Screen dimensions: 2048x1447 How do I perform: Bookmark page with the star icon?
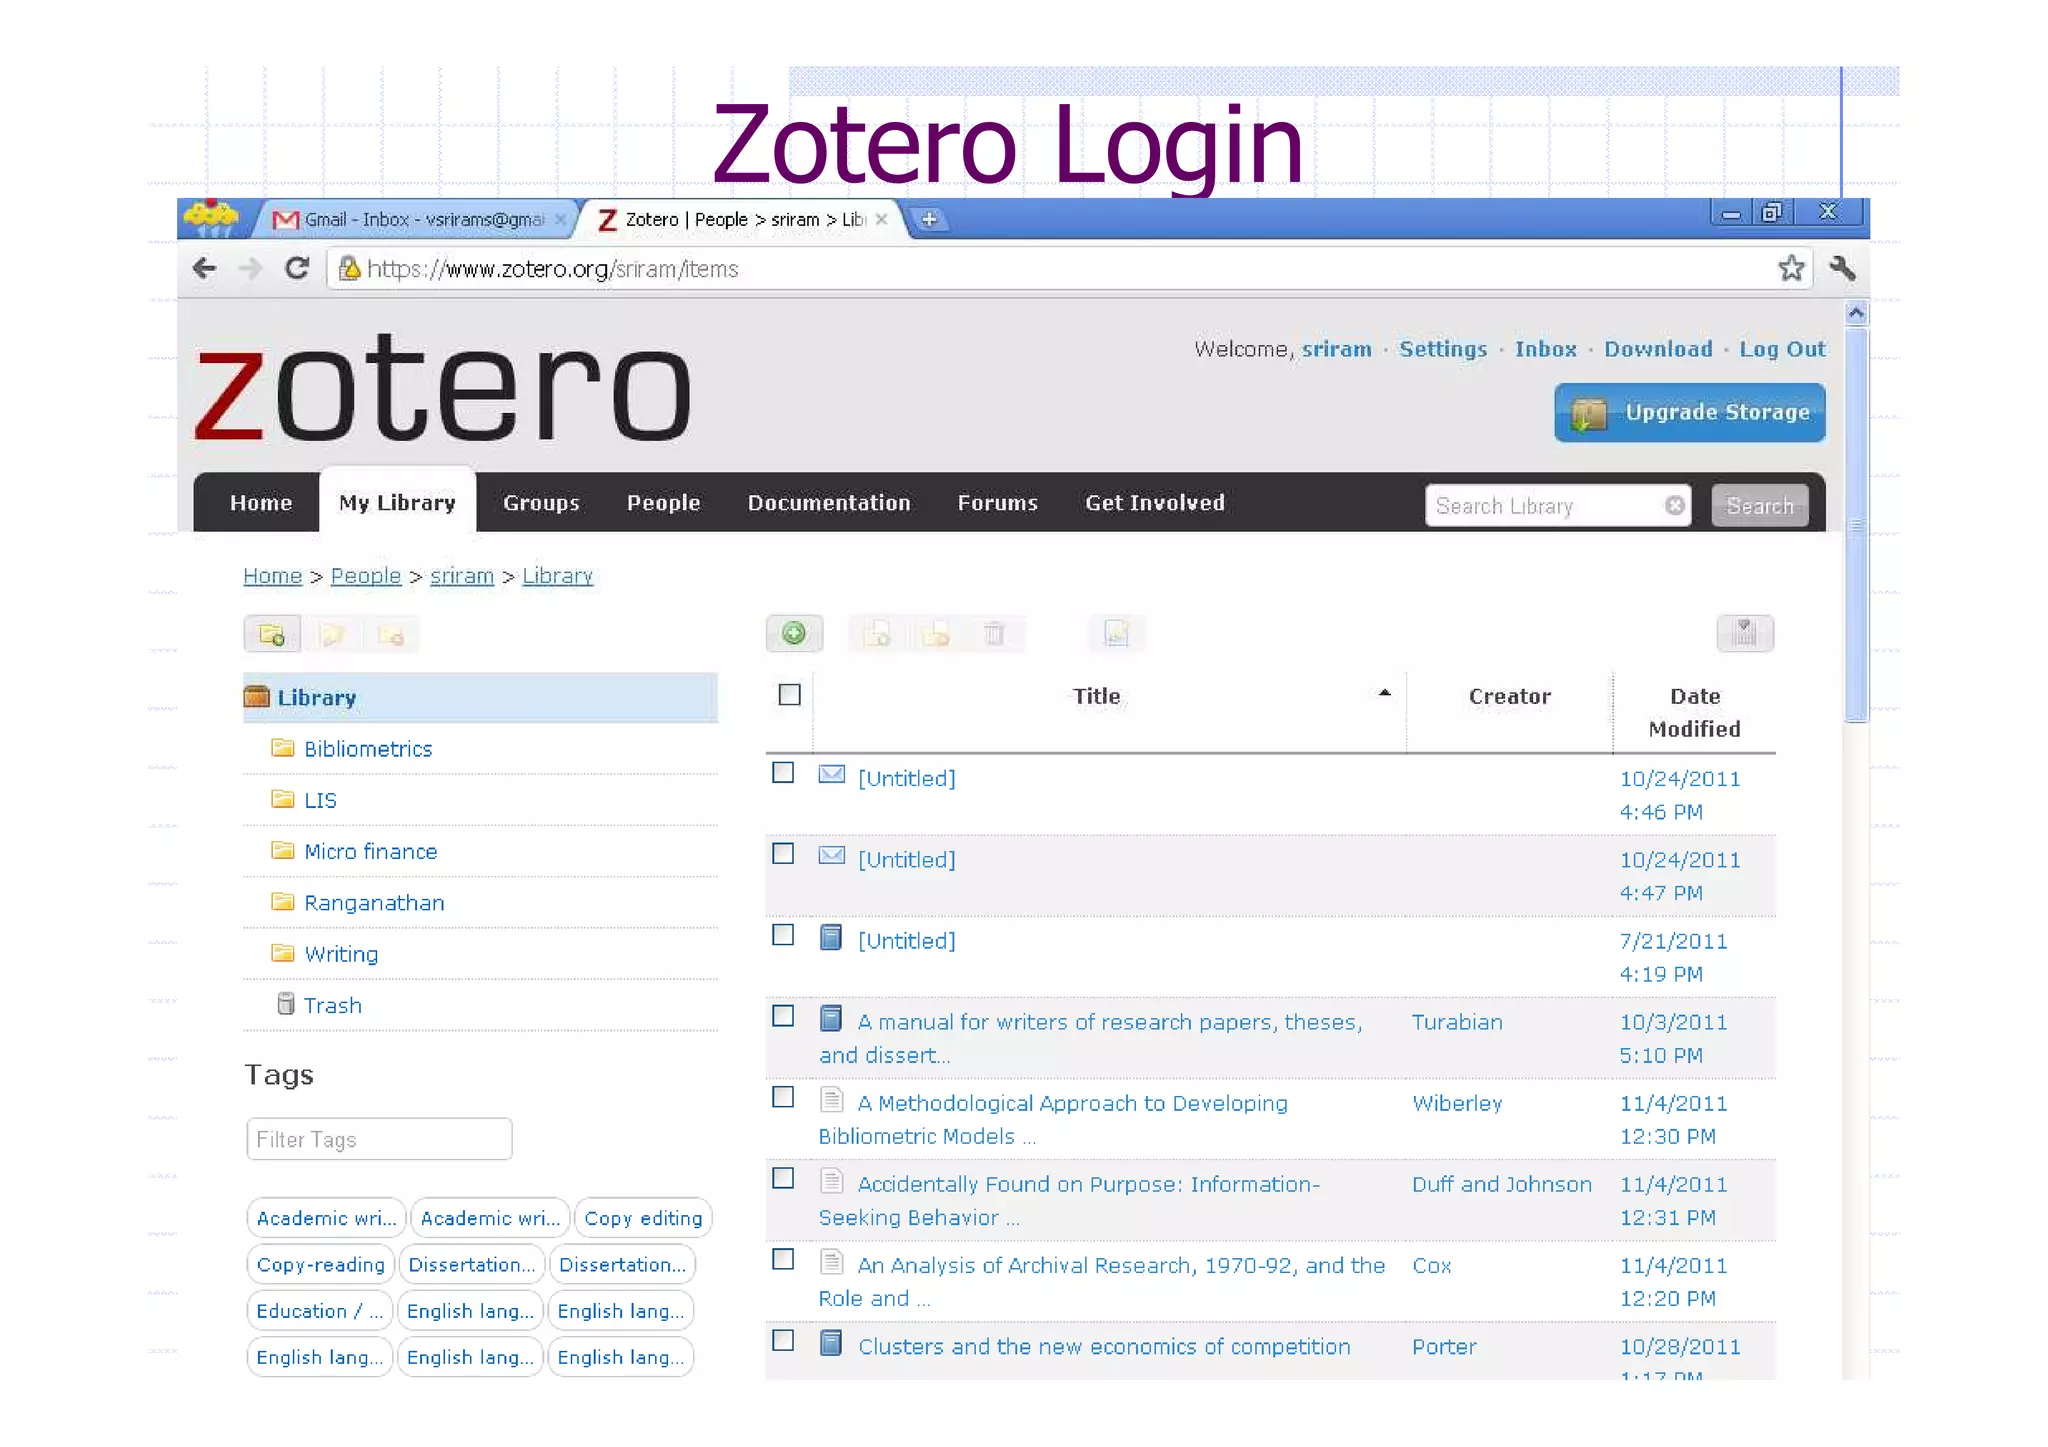pos(1791,268)
